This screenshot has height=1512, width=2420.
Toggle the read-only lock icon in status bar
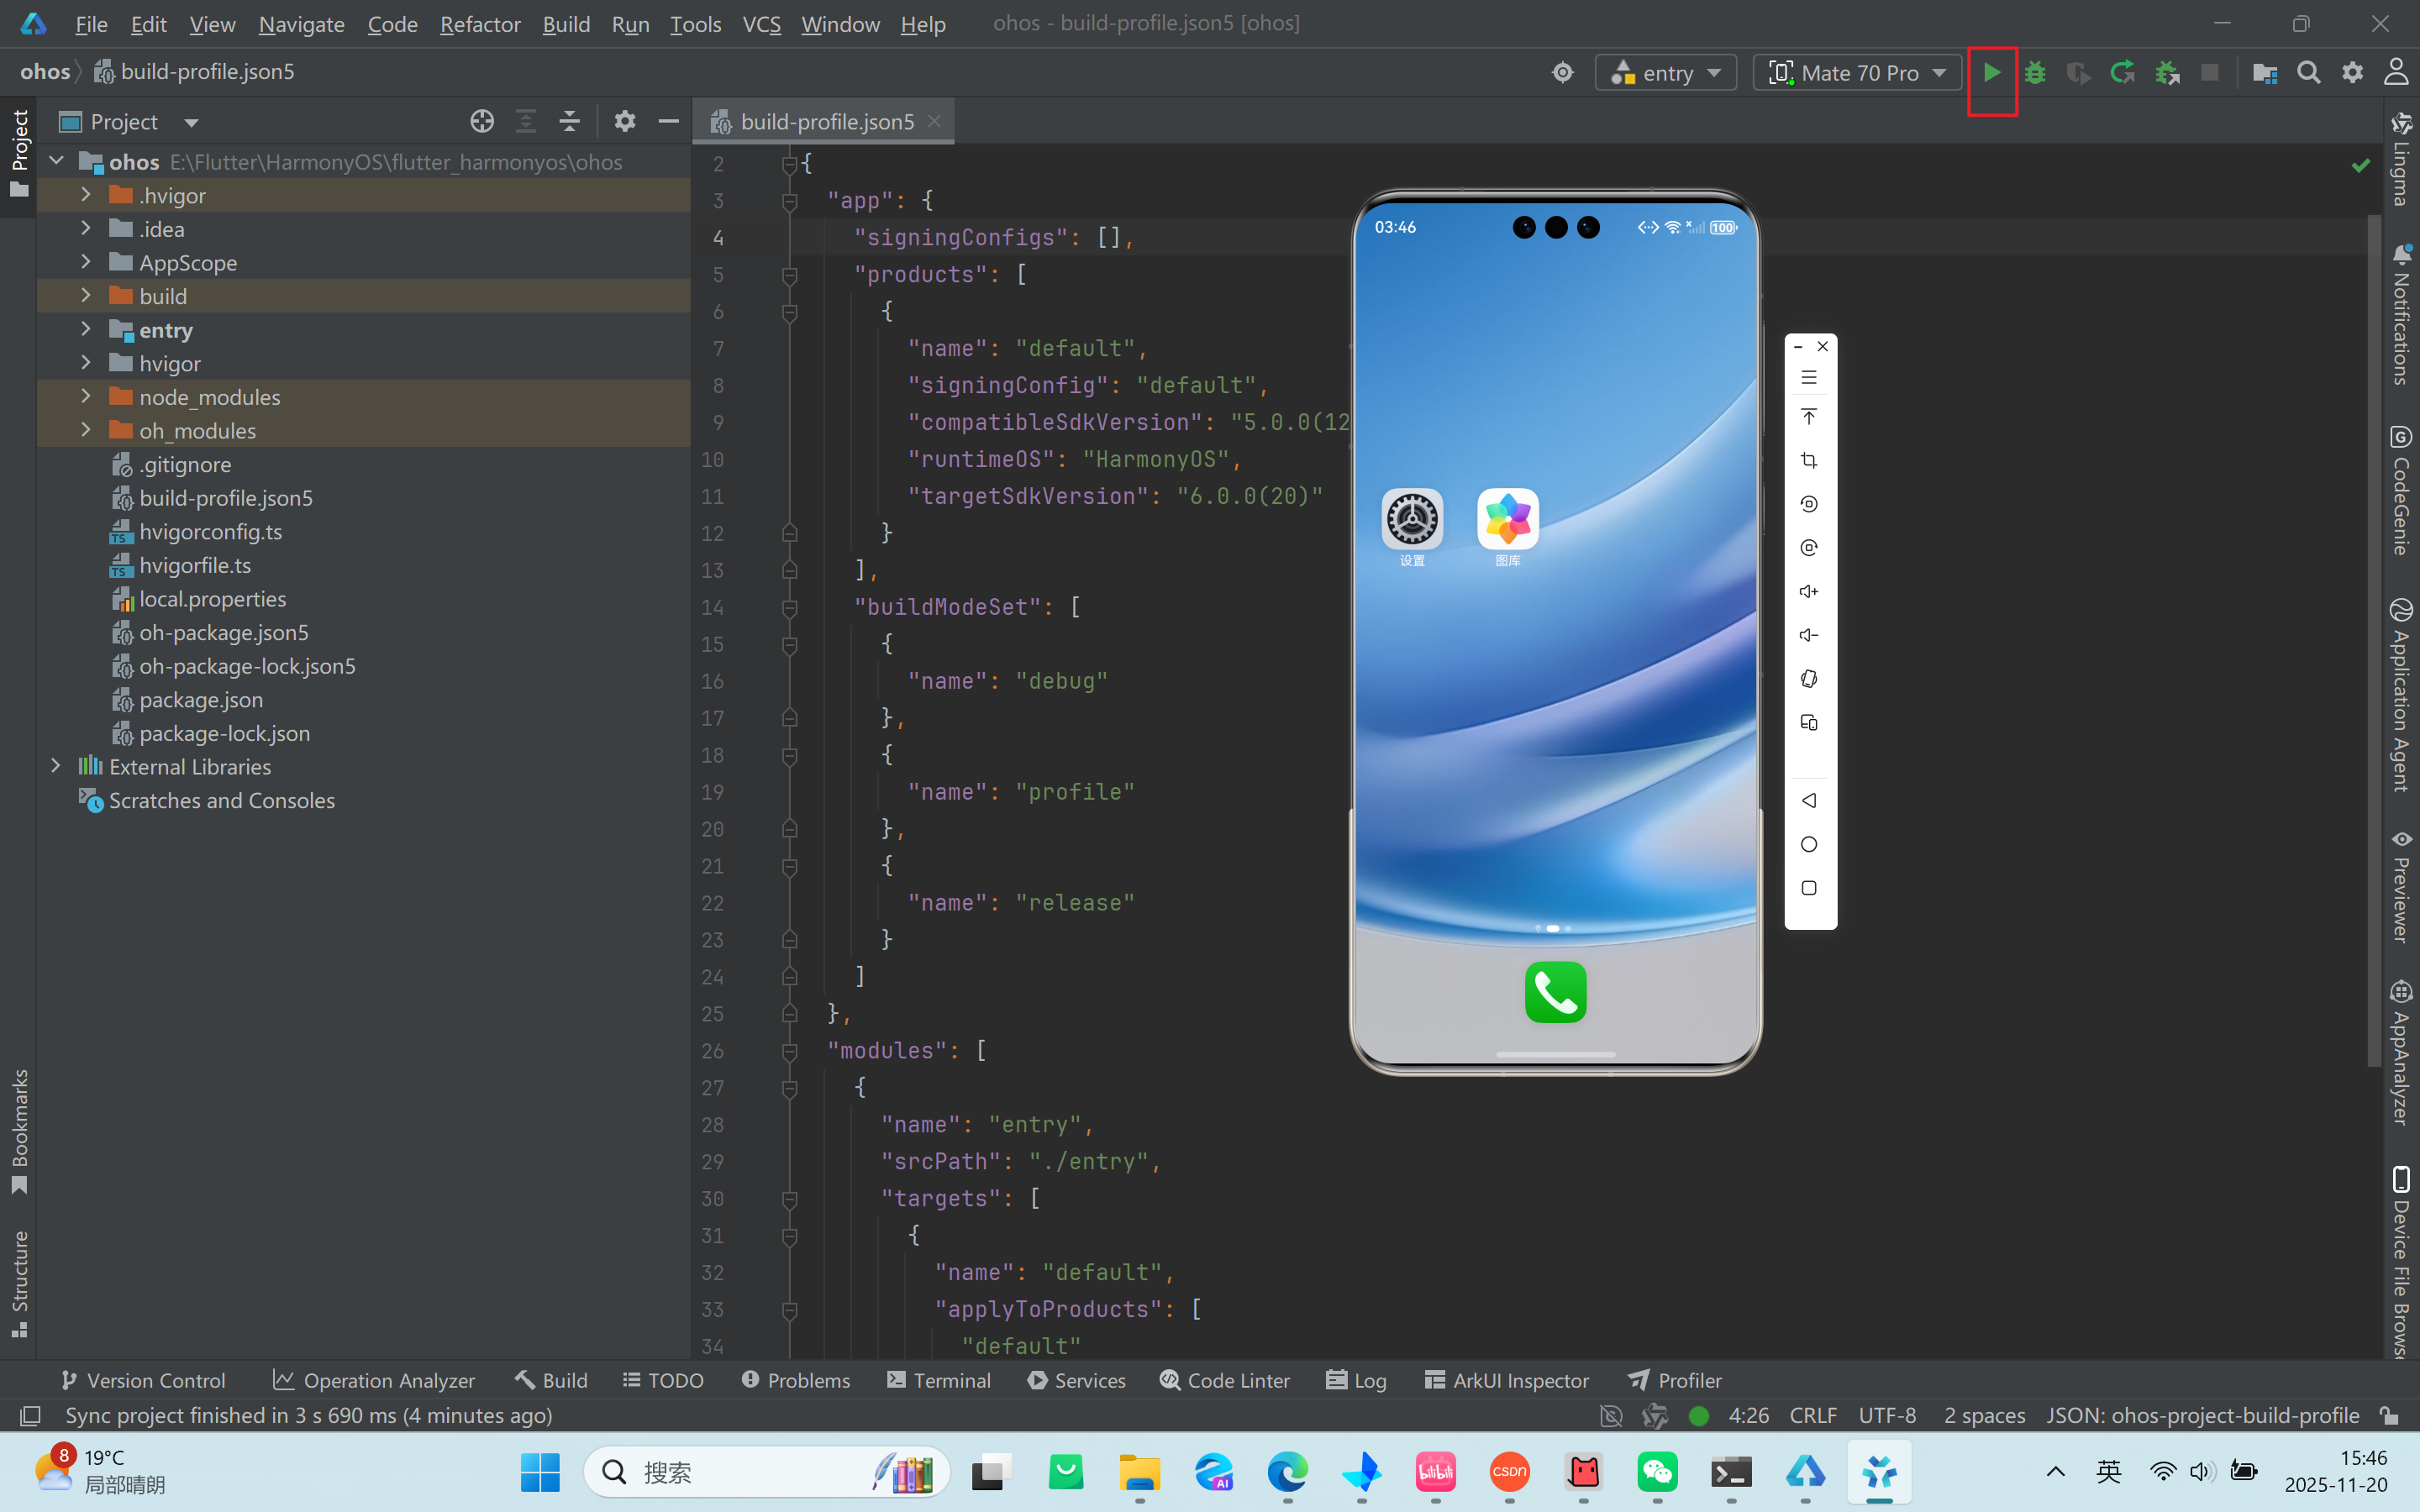click(2389, 1415)
